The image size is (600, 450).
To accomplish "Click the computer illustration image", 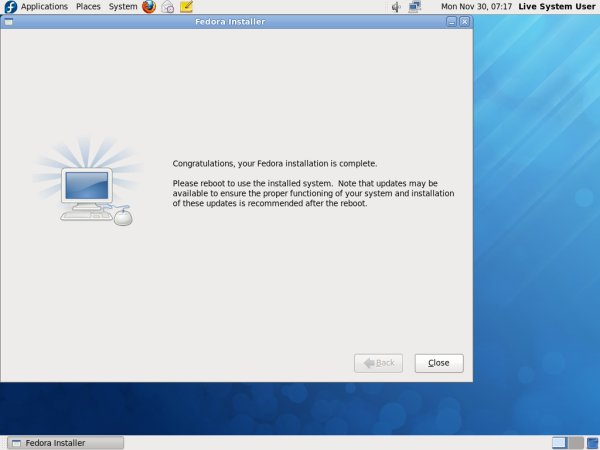I will coord(87,182).
